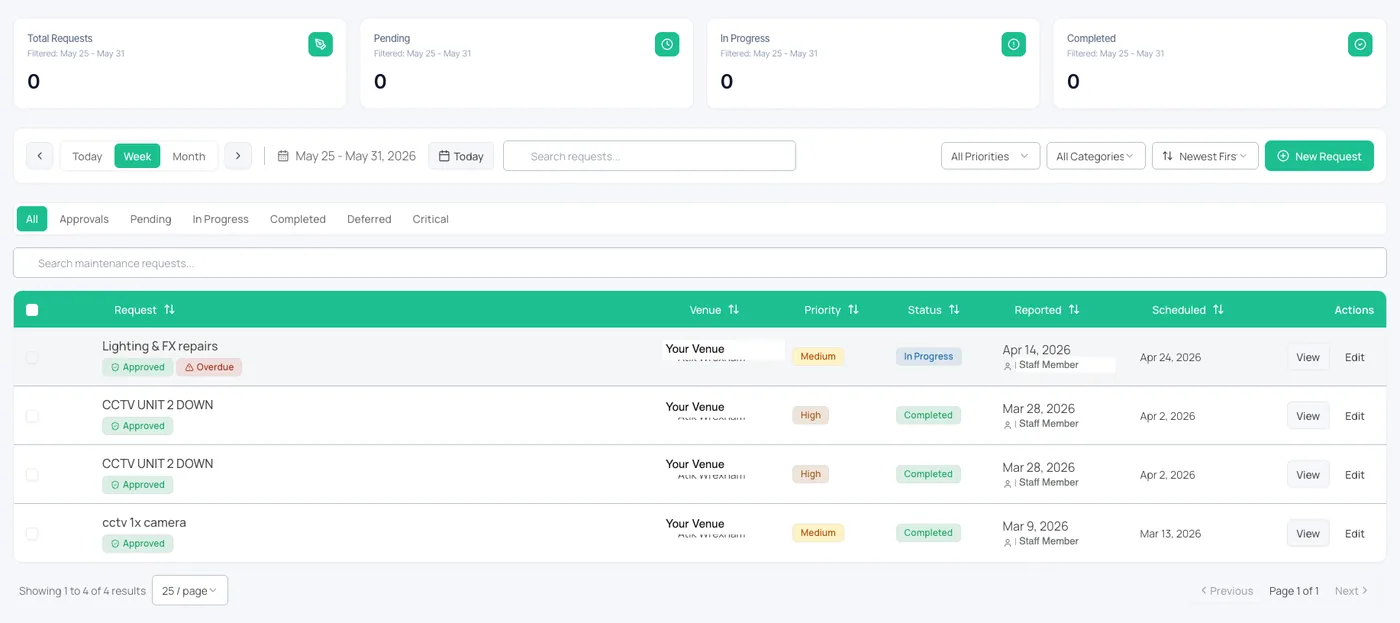Click the In Progress card icon
Image resolution: width=1400 pixels, height=623 pixels.
tap(1013, 44)
